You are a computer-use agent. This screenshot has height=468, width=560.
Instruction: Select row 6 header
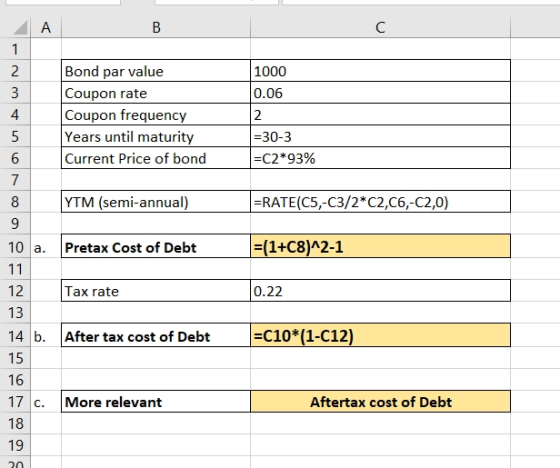tap(15, 158)
